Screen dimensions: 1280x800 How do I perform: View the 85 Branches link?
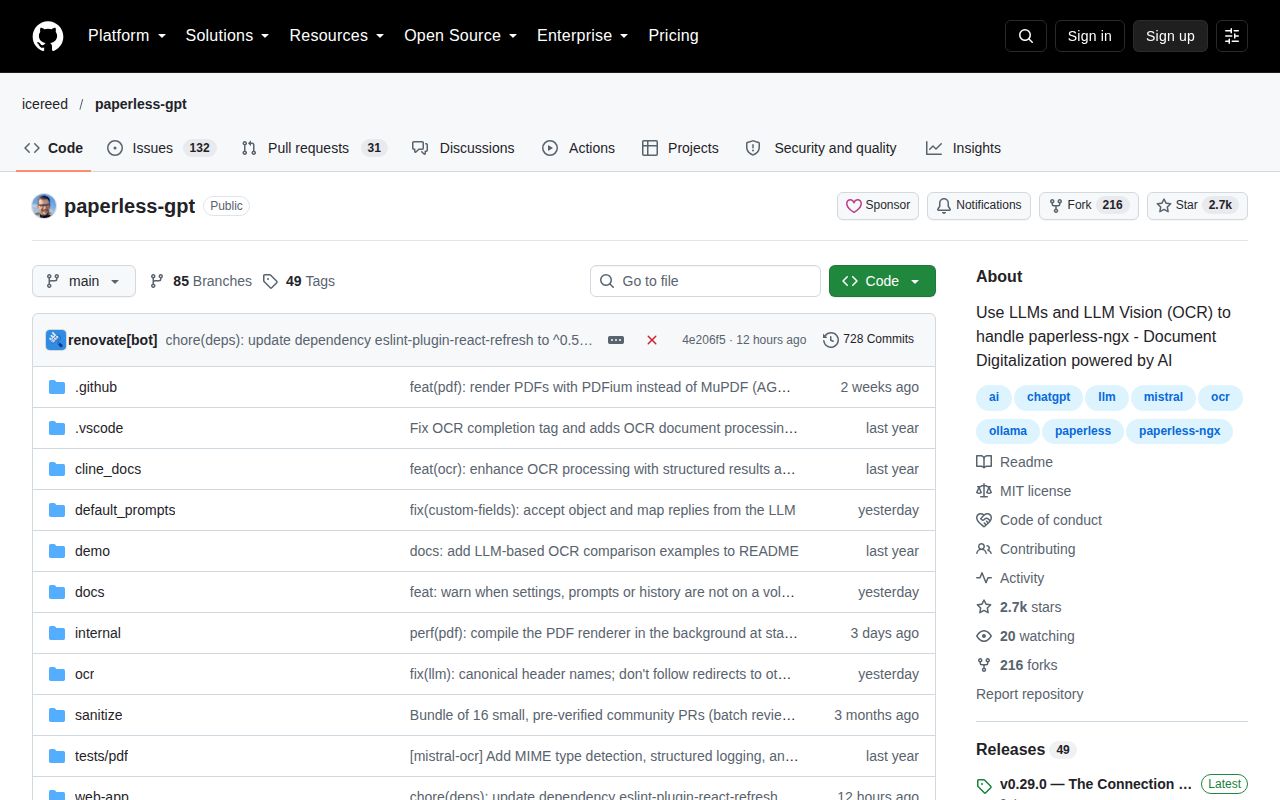click(201, 281)
